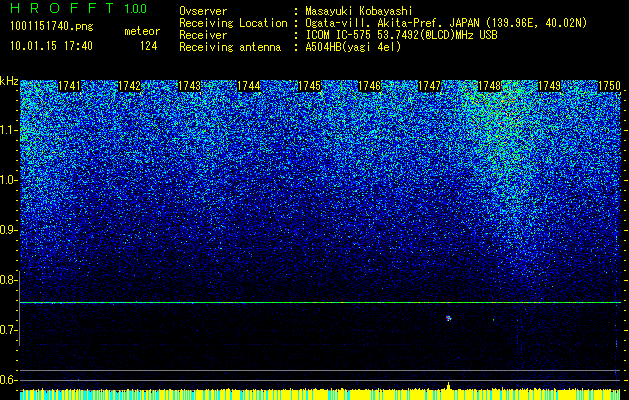
Task: Click the 1750 time marker
Action: pyautogui.click(x=609, y=86)
